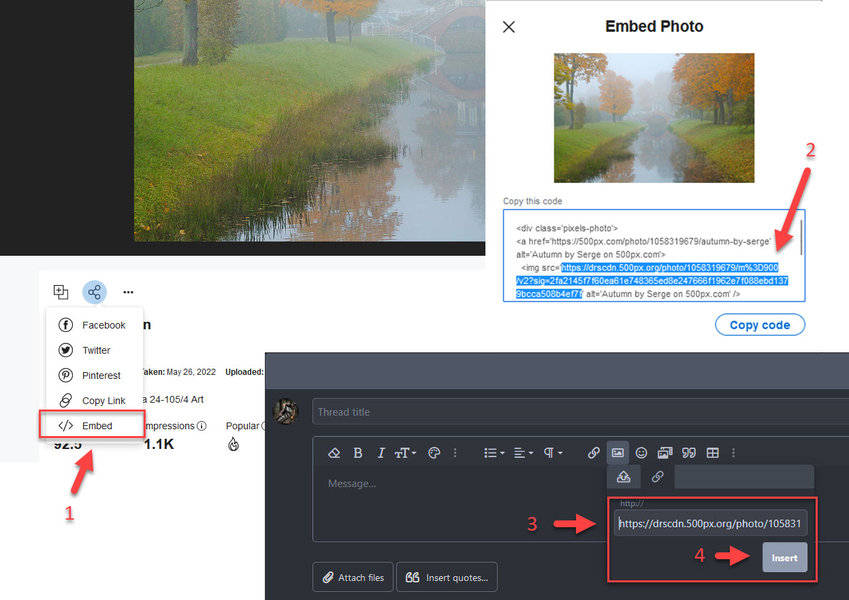Expand the list options dropdown
This screenshot has width=849, height=600.
[494, 453]
